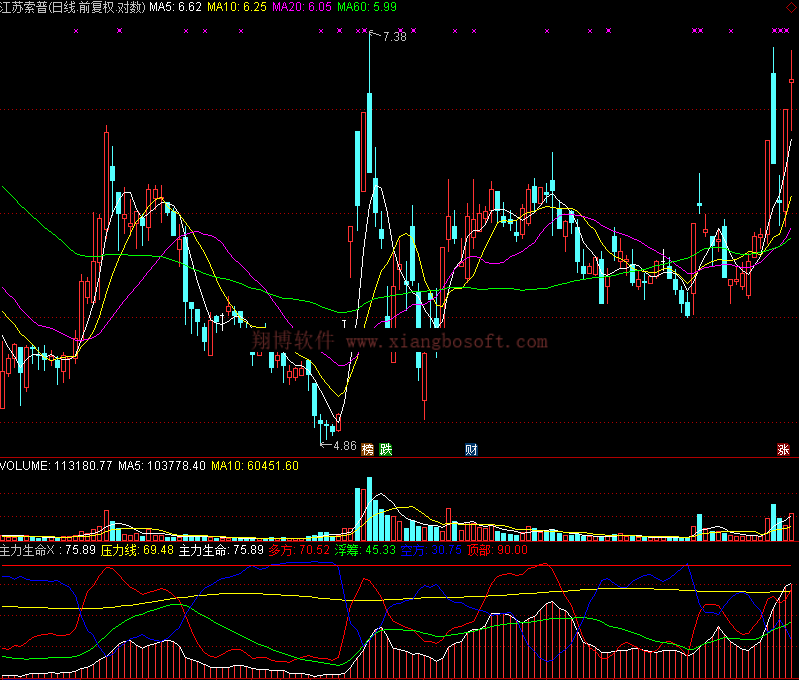799x680 pixels.
Task: Click the 4.86 low price annotation
Action: pyautogui.click(x=344, y=446)
